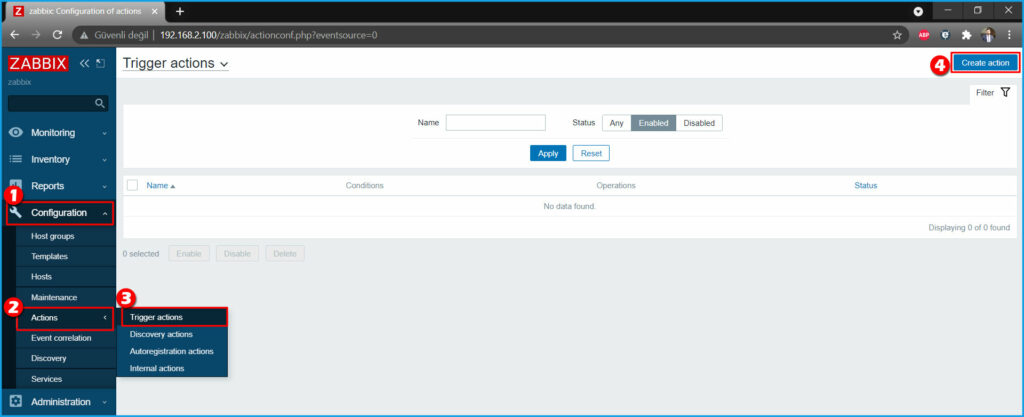Click the browser address bar URL

(268, 35)
